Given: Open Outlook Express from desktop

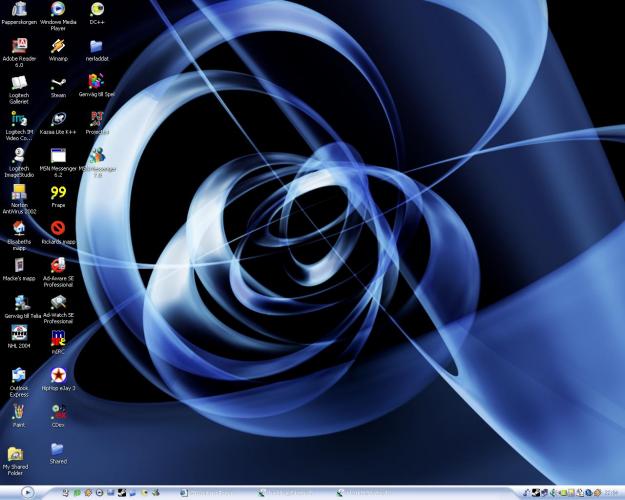Looking at the screenshot, I should tap(19, 375).
